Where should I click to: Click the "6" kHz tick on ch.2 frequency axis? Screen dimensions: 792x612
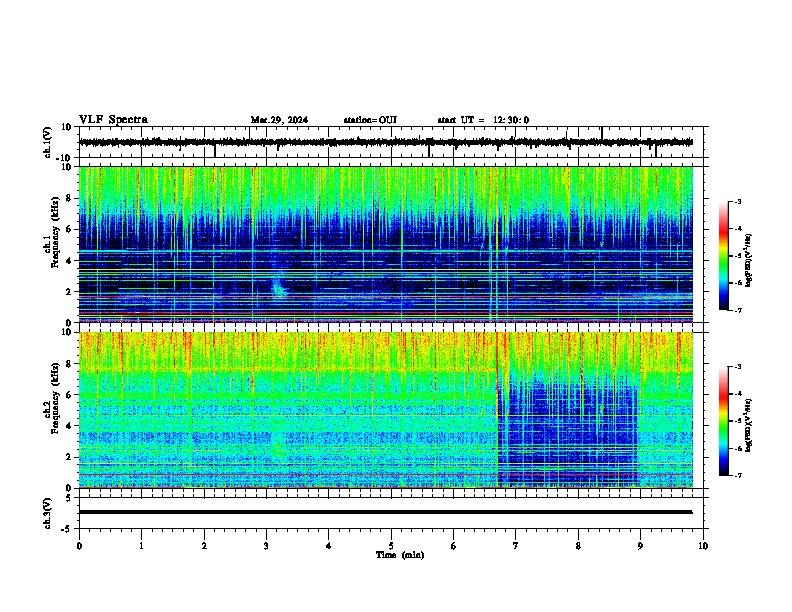tap(69, 394)
